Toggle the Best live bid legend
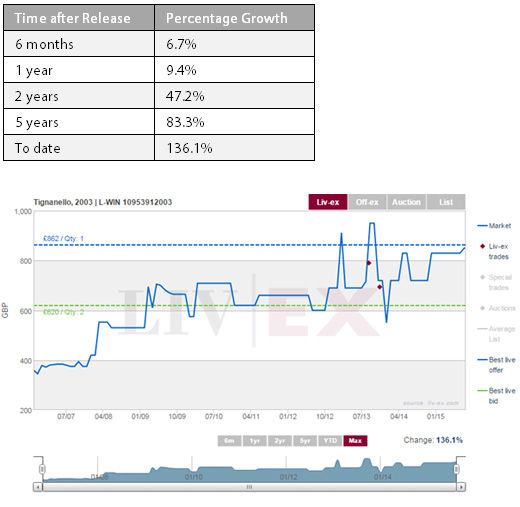Screen dimensions: 520x507 (496, 396)
